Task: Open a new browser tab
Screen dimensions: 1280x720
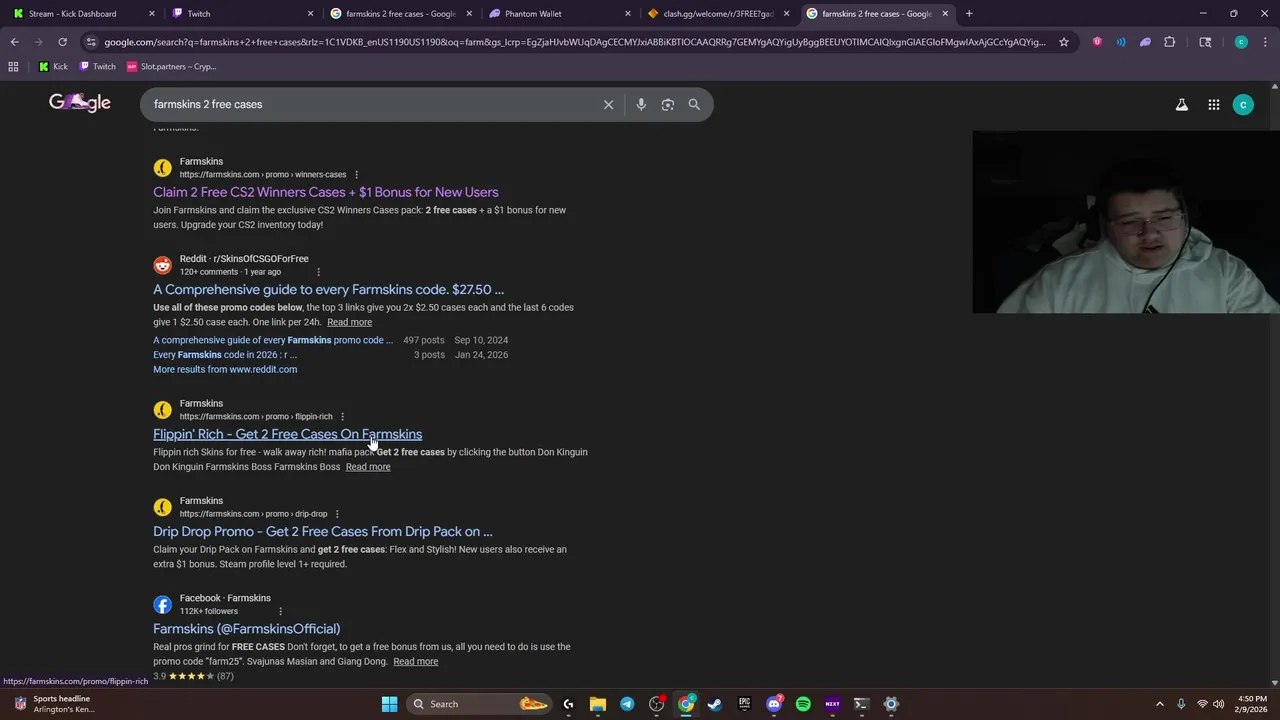Action: pos(969,14)
